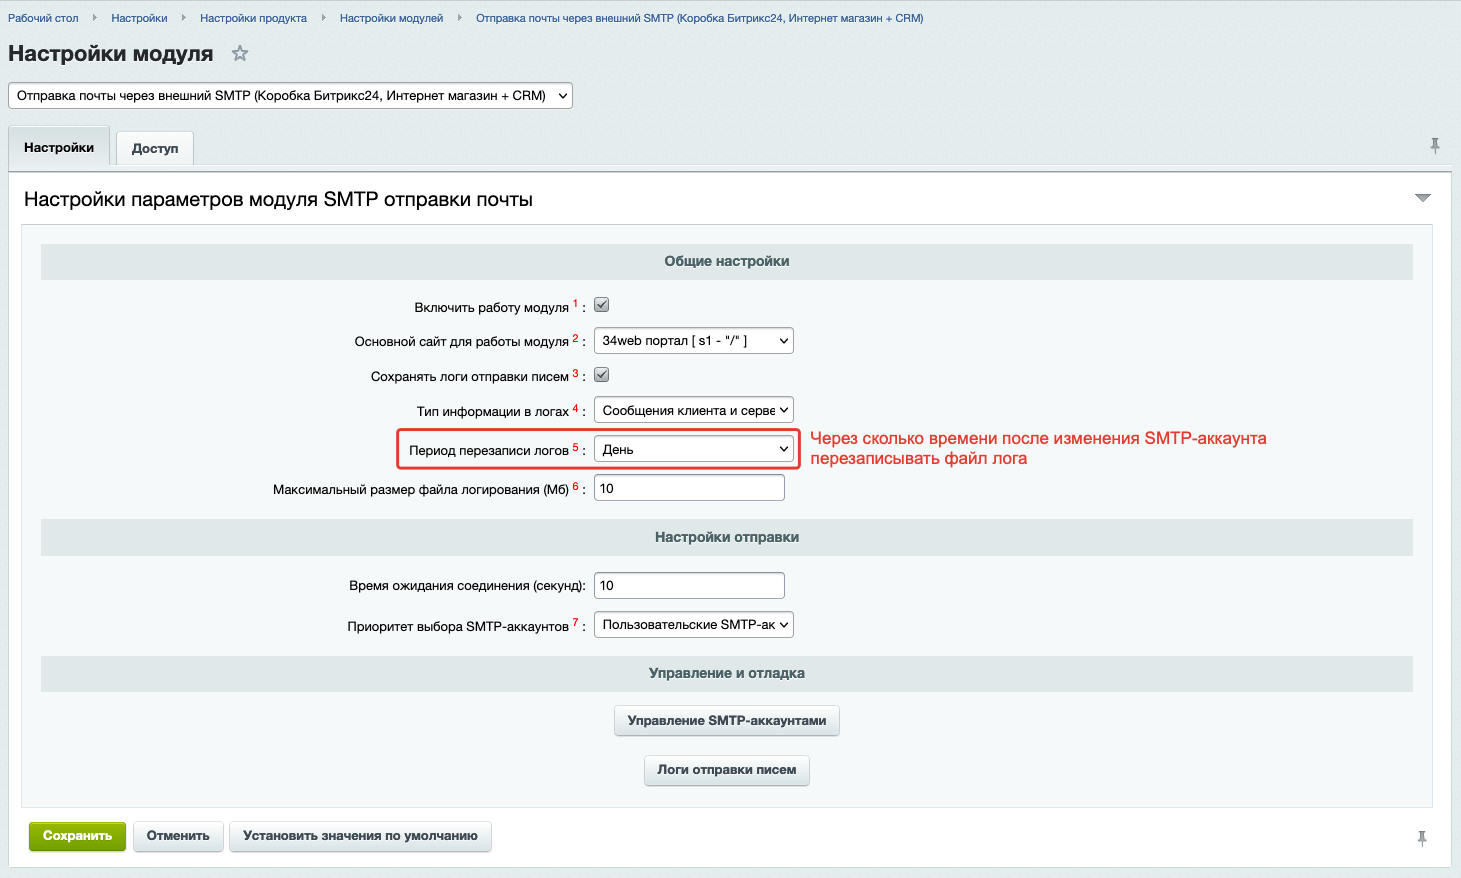Collapse the SMTP module settings section arrow
The image size is (1461, 878).
(x=1423, y=198)
